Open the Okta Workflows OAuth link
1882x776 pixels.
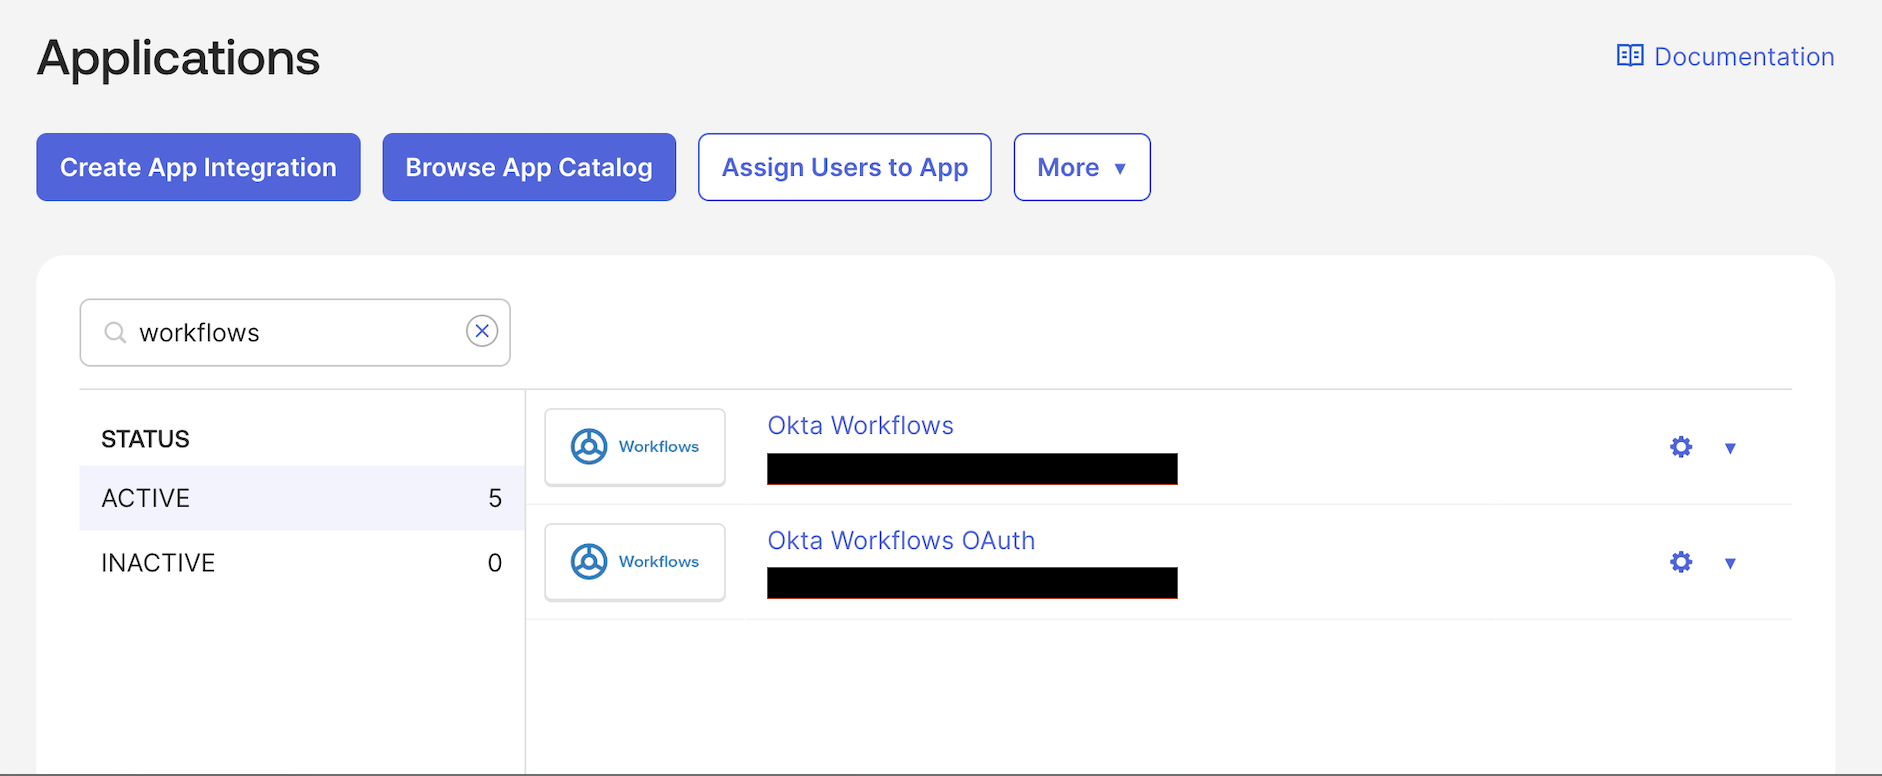(901, 540)
